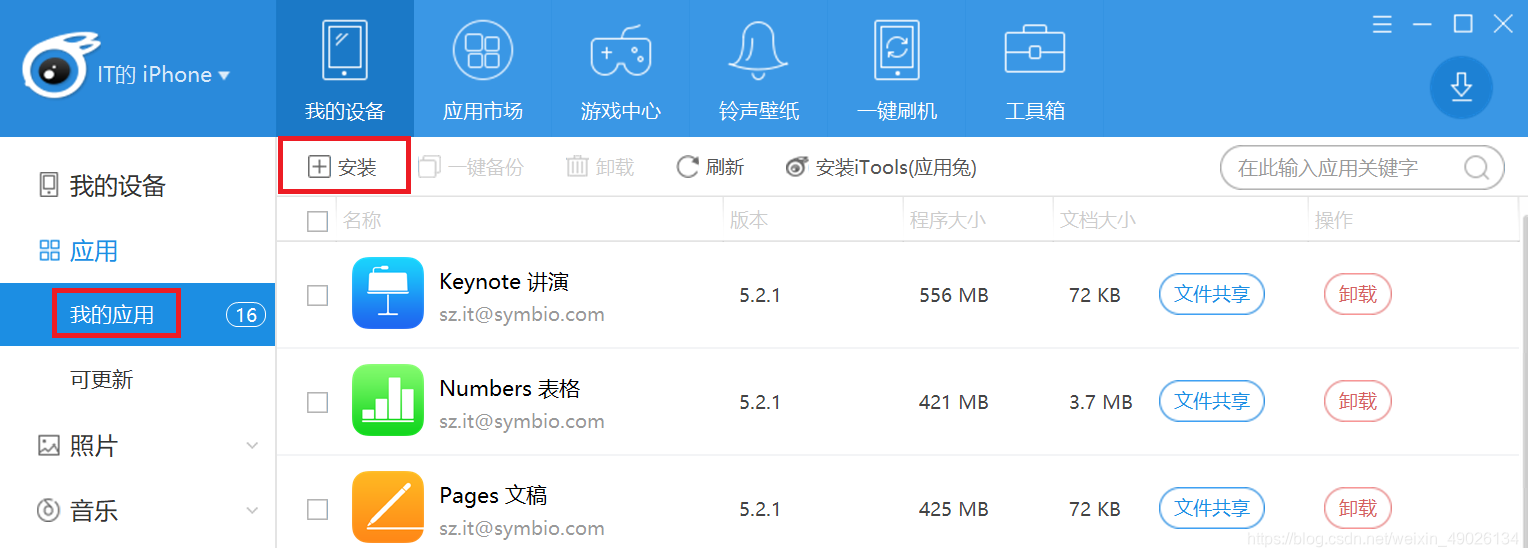Viewport: 1528px width, 557px height.
Task: Sort by 文档大小 column header
Action: click(1098, 221)
